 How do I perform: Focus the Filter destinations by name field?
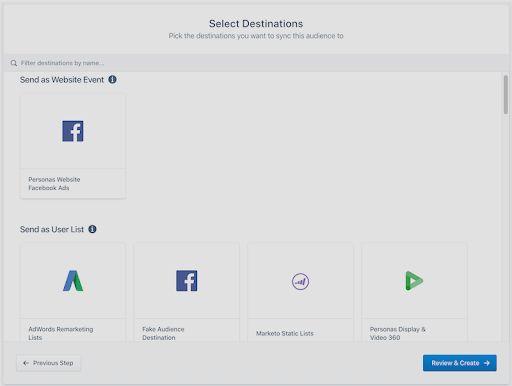(256, 63)
